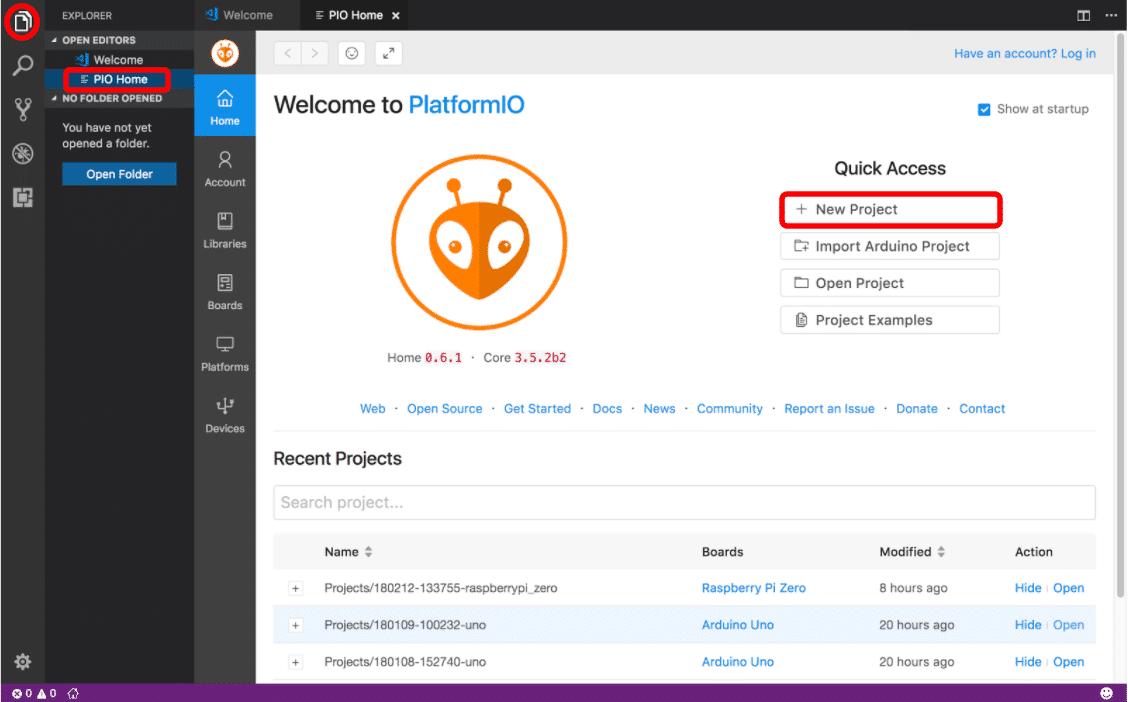Open the Report an Issue link
The height and width of the screenshot is (702, 1128).
coord(829,409)
